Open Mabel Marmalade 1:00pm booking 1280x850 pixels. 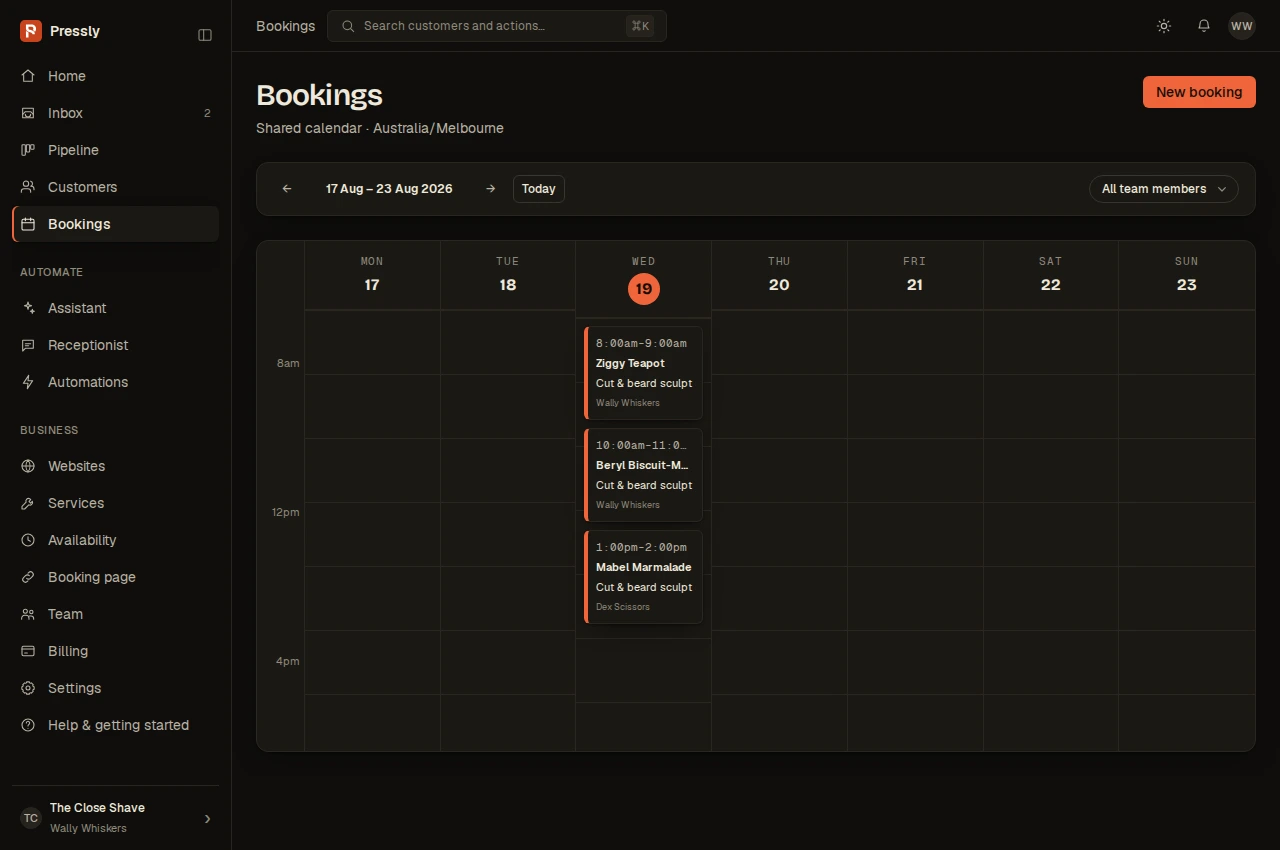(x=643, y=577)
